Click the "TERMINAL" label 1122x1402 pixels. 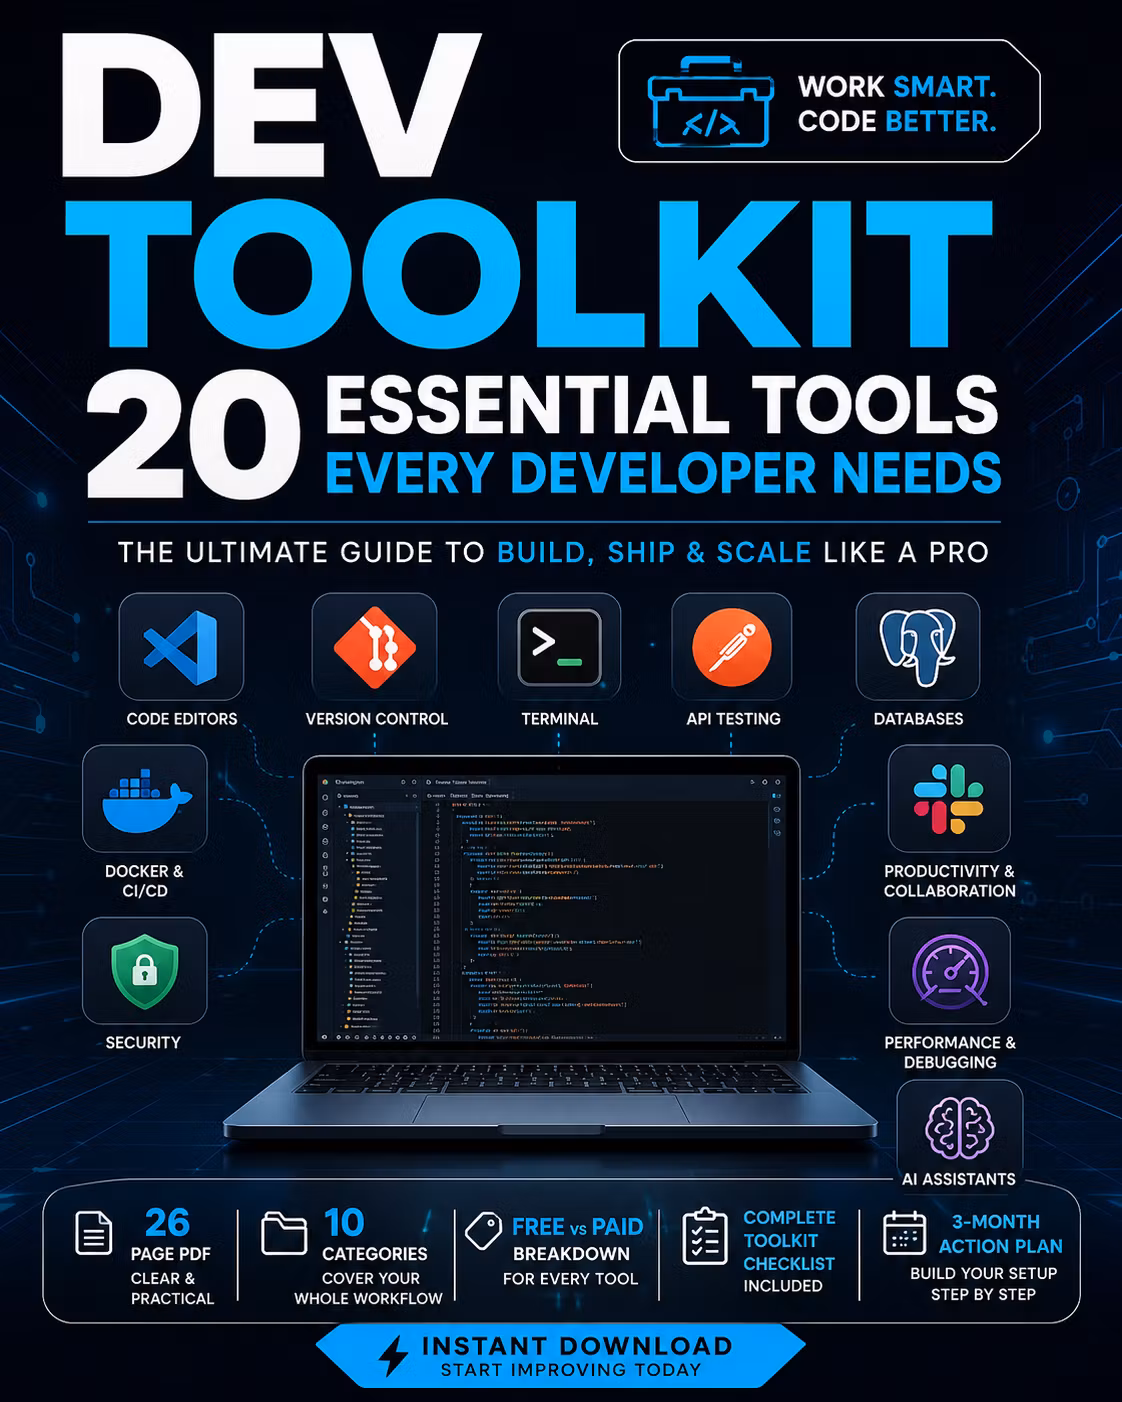pyautogui.click(x=560, y=719)
